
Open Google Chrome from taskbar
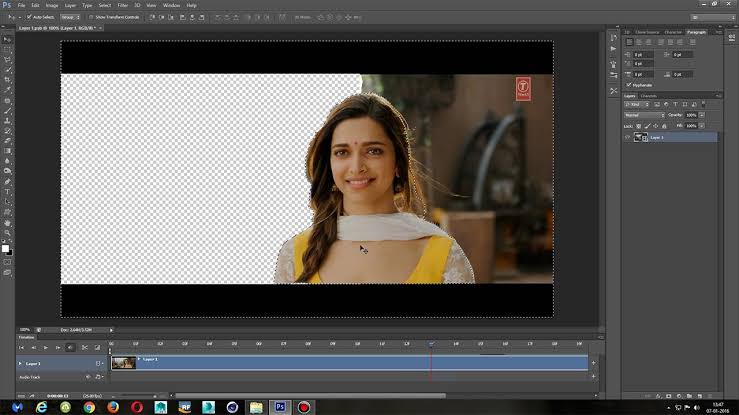89,407
